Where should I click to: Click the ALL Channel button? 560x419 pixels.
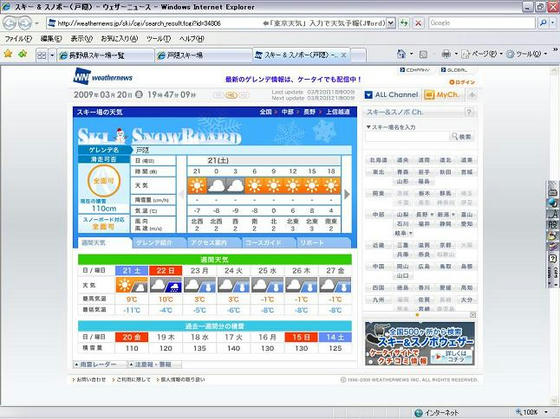(x=392, y=95)
